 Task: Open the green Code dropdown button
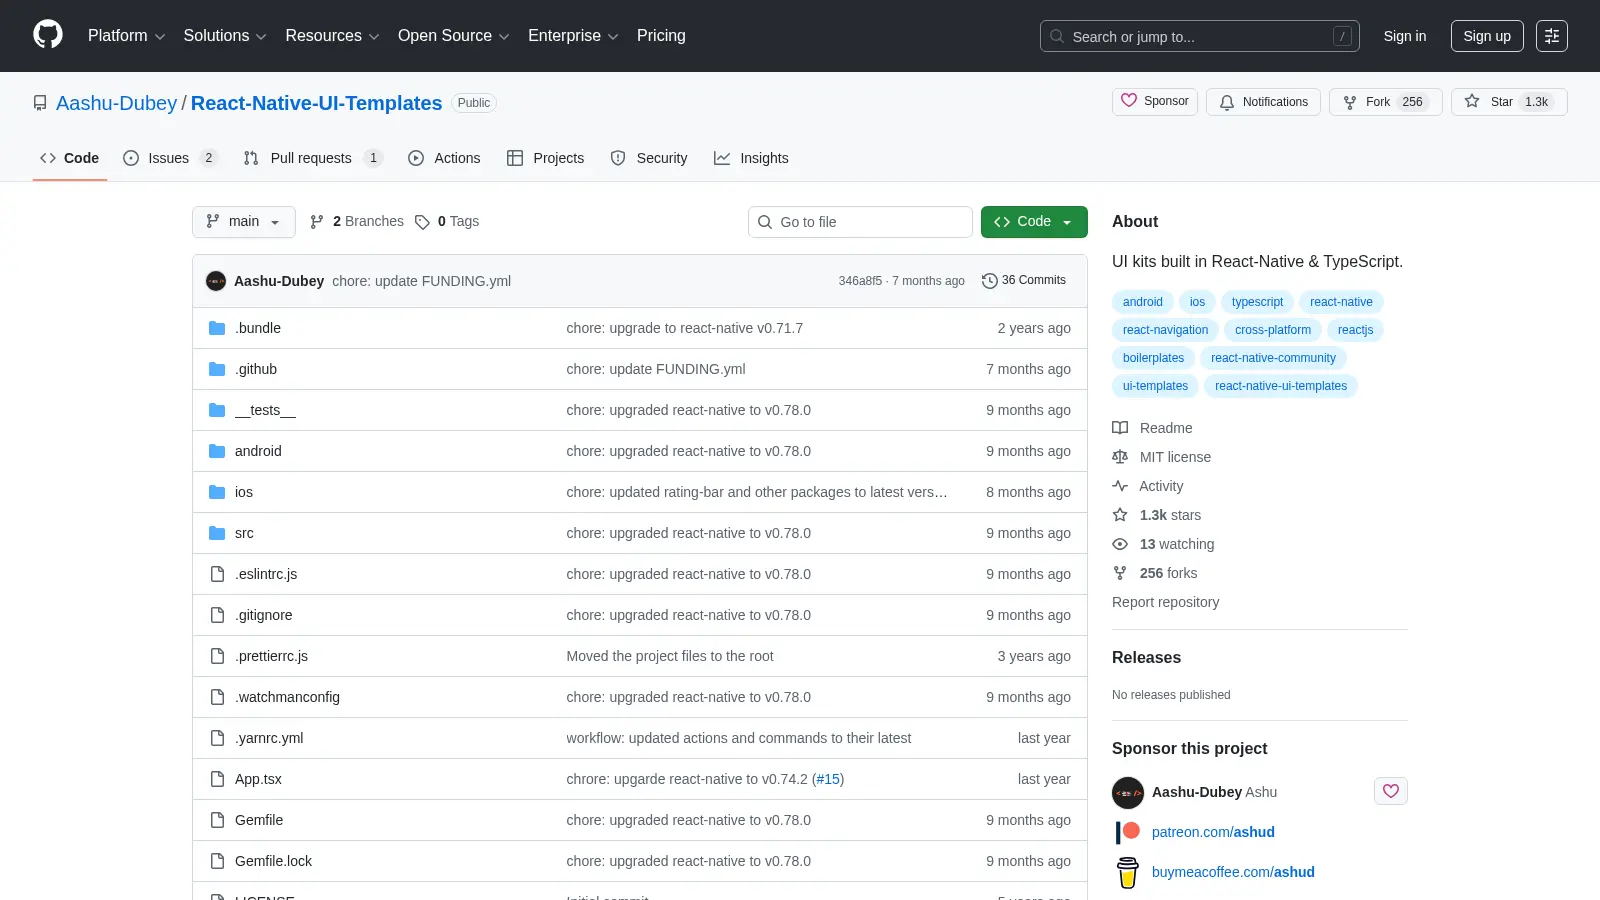1034,222
